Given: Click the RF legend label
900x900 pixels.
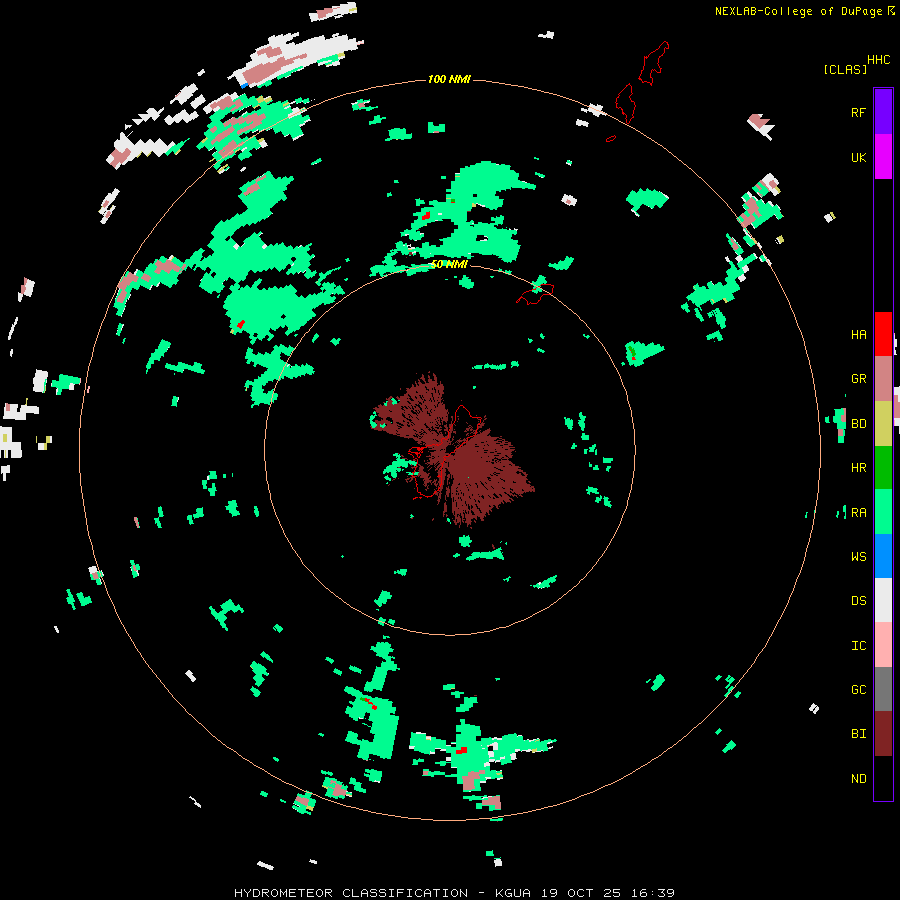Looking at the screenshot, I should pyautogui.click(x=858, y=112).
